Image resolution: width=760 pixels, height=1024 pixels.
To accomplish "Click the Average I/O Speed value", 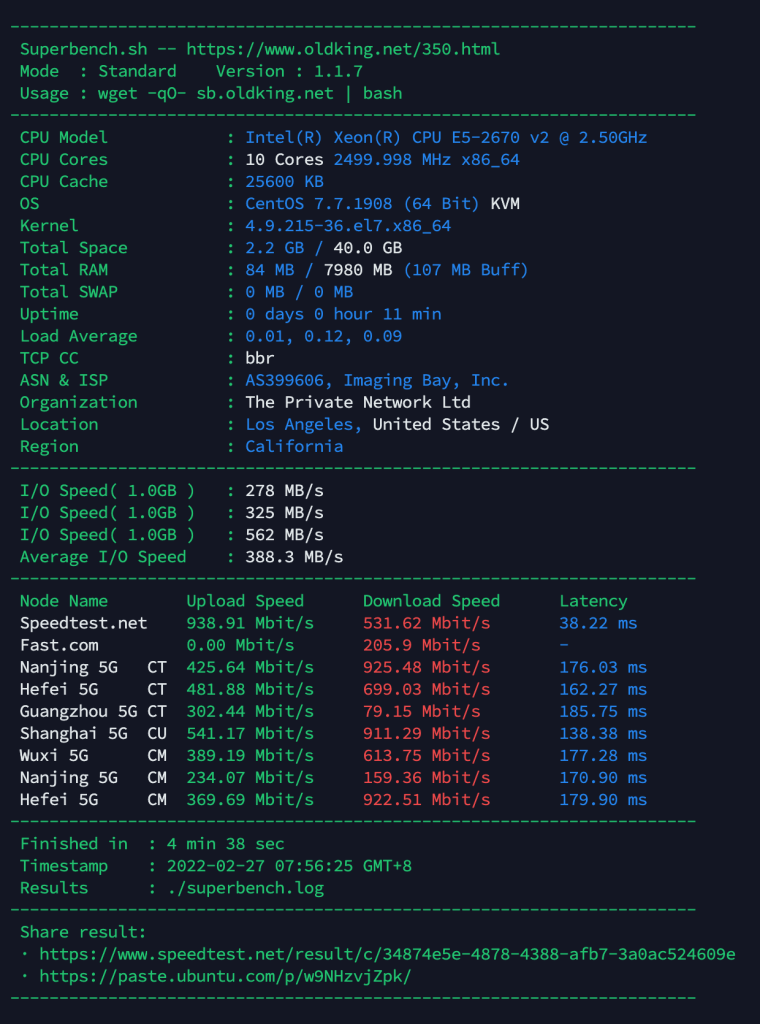I will point(294,557).
